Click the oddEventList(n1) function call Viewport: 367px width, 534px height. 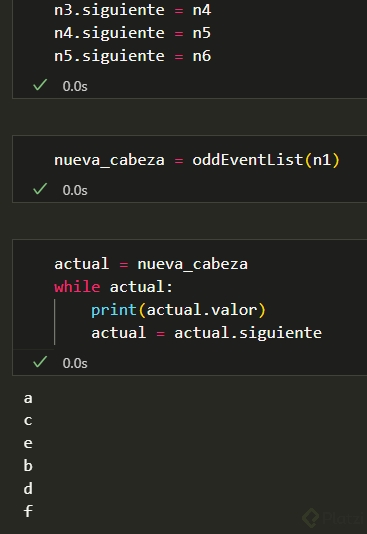point(266,160)
